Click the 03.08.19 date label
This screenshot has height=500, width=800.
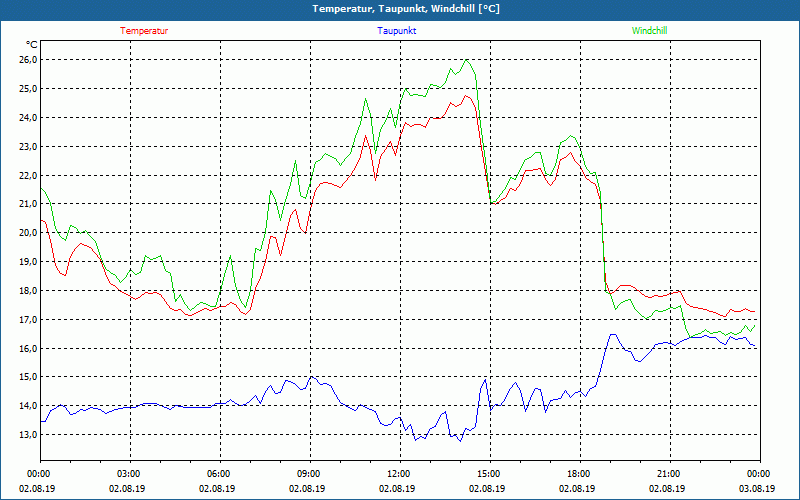click(x=757, y=489)
